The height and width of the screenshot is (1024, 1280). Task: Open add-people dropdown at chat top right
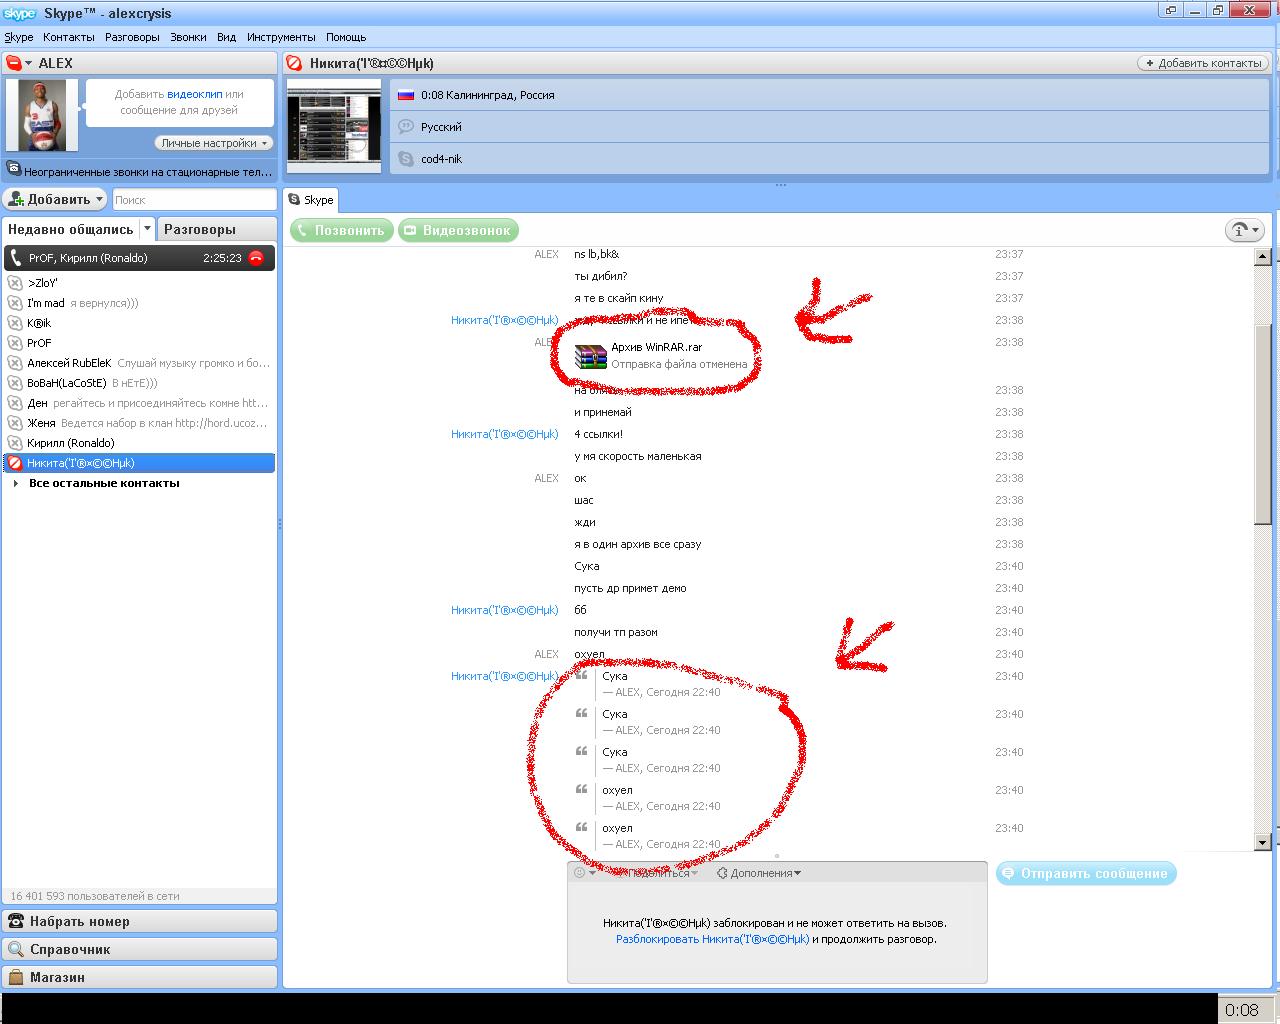tap(1245, 230)
